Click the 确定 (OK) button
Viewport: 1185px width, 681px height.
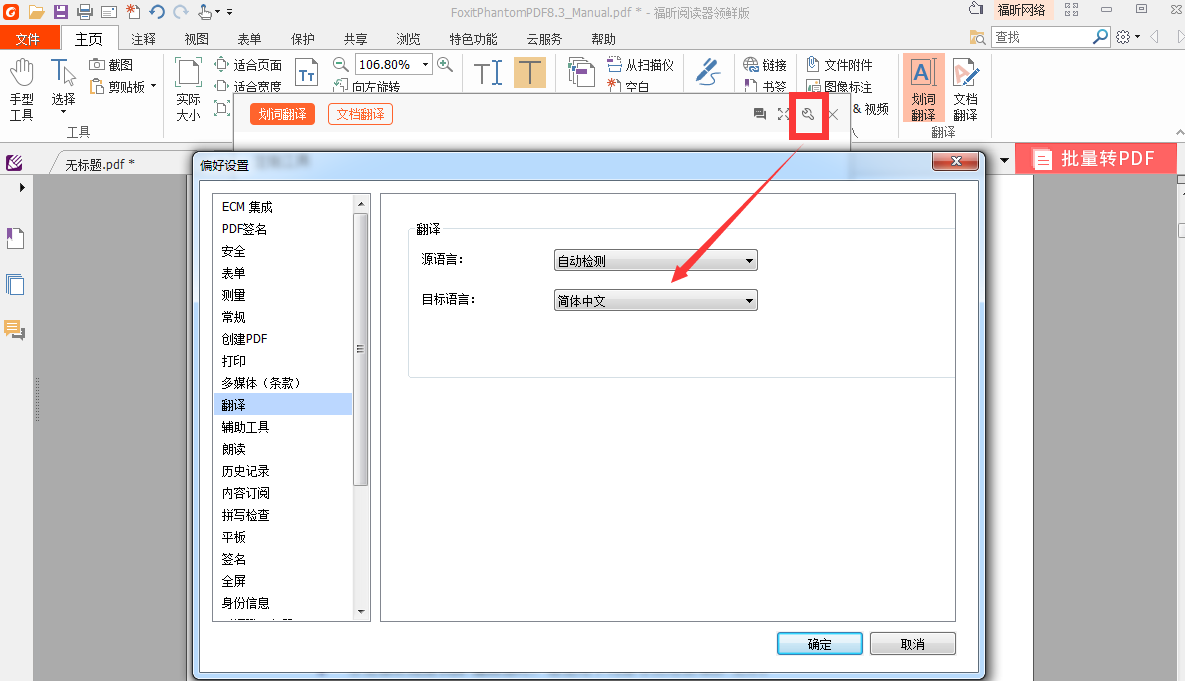click(x=819, y=644)
